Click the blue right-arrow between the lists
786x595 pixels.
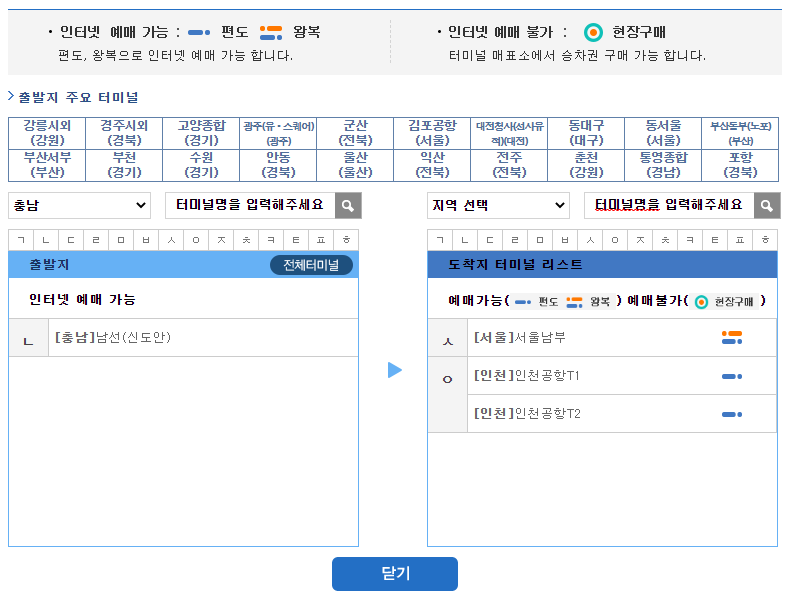point(395,370)
